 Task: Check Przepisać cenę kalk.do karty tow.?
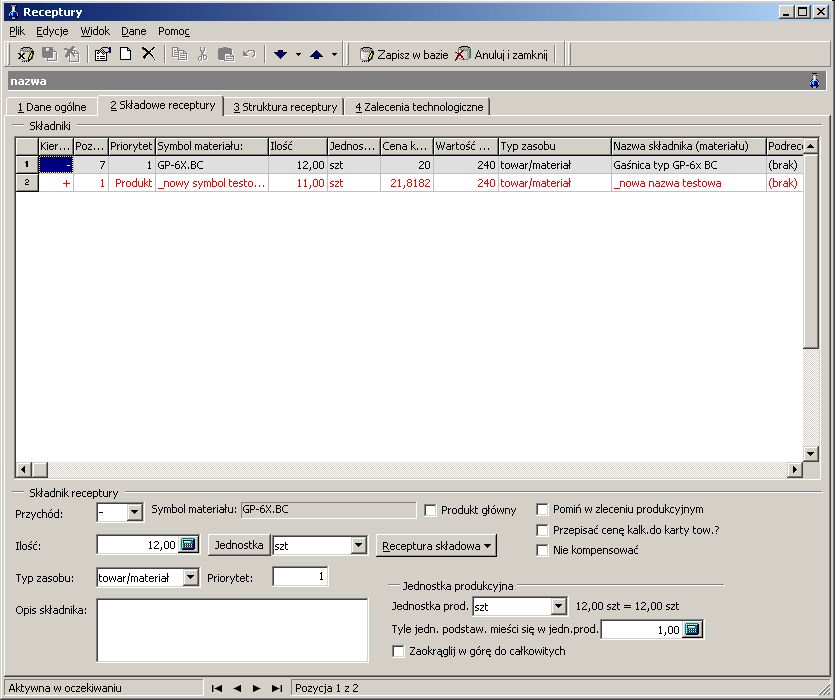(x=542, y=530)
